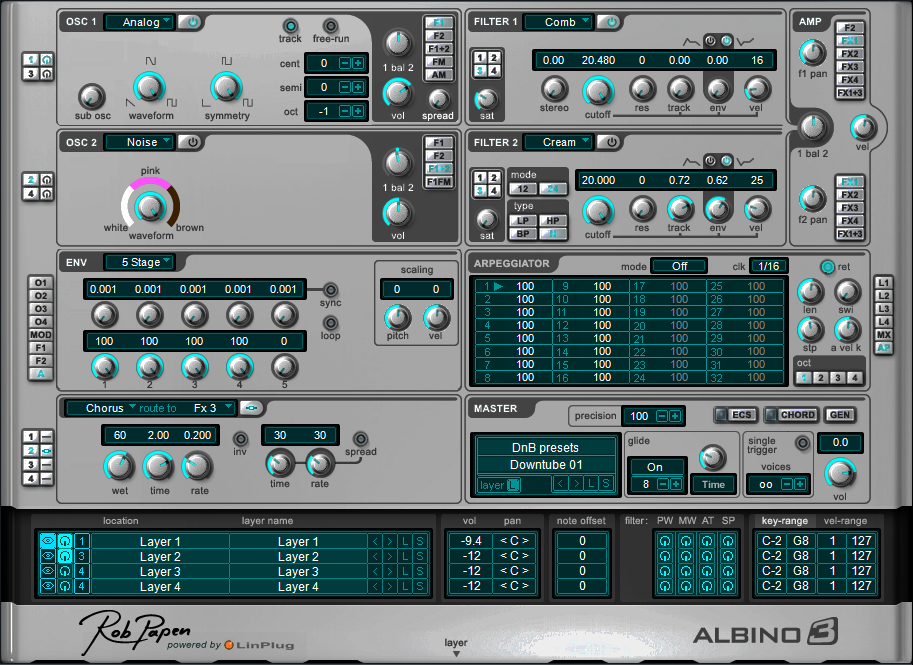Select MX tab on right side
Viewport: 913px width, 665px height.
pos(883,335)
